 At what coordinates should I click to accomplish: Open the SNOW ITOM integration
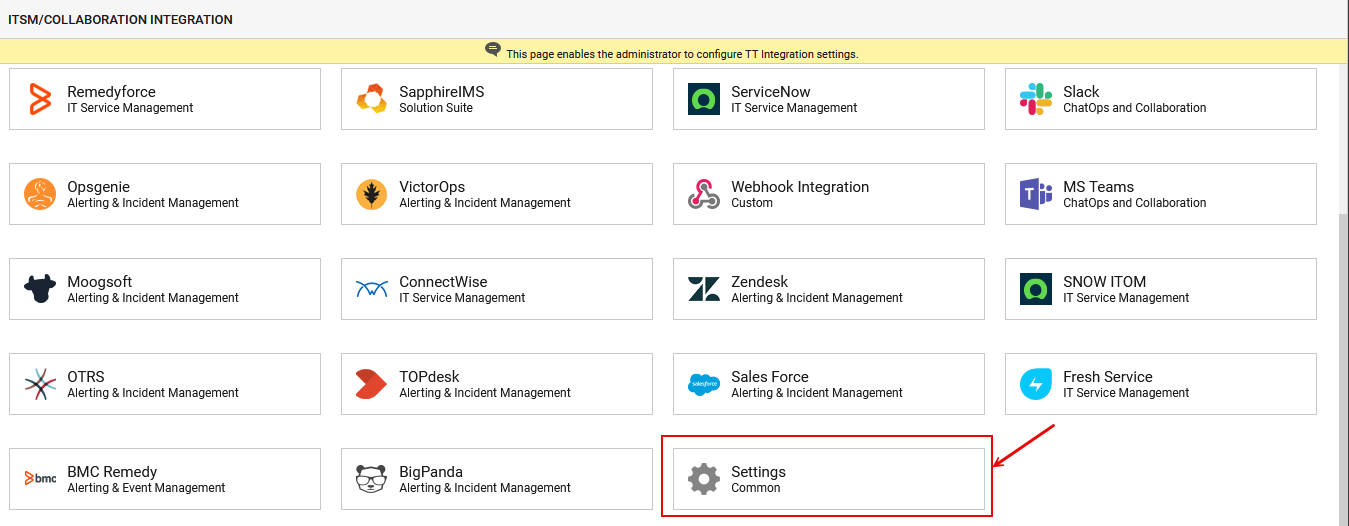tap(1160, 289)
